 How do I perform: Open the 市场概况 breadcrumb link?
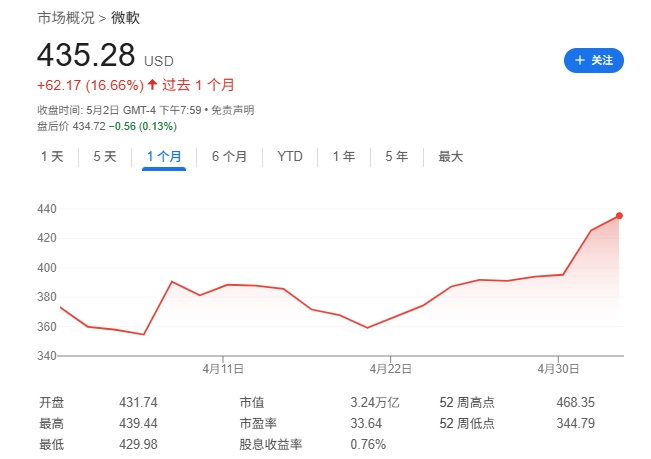click(x=66, y=18)
